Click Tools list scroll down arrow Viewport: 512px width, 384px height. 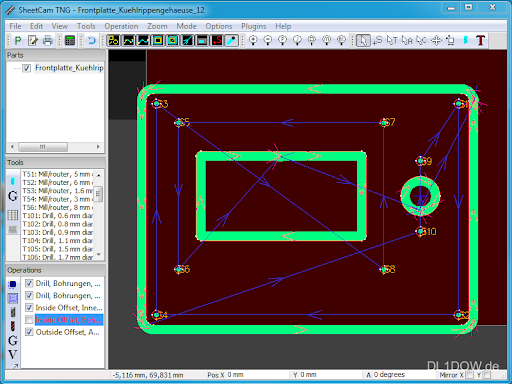point(98,255)
